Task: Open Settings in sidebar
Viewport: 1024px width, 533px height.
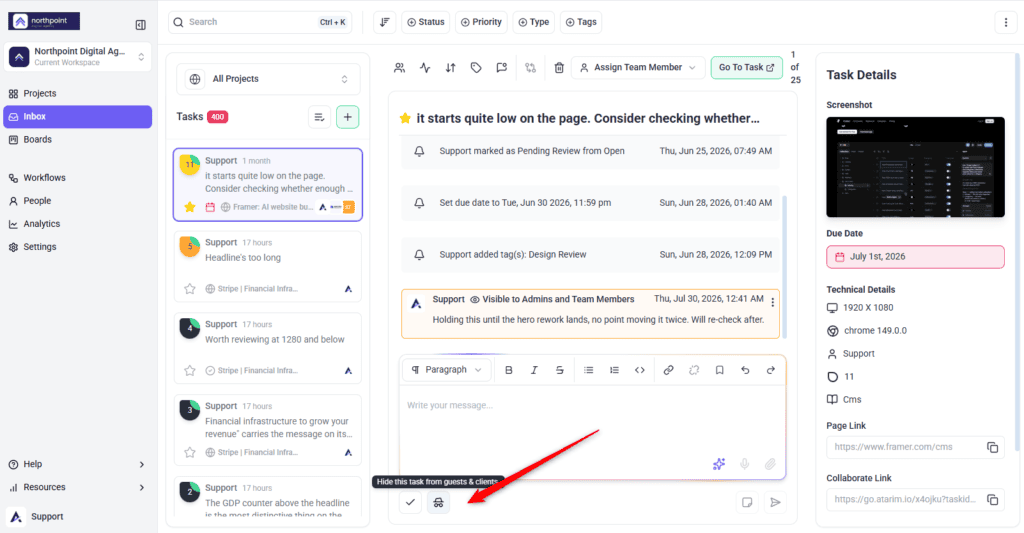Action: click(77, 247)
